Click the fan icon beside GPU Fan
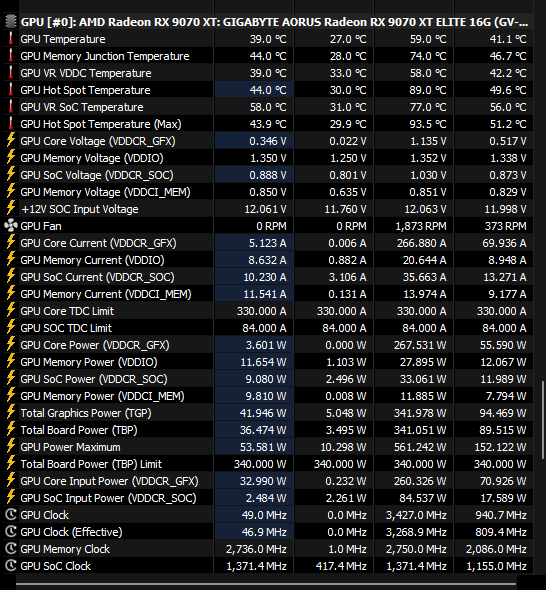This screenshot has width=546, height=590. coord(11,226)
